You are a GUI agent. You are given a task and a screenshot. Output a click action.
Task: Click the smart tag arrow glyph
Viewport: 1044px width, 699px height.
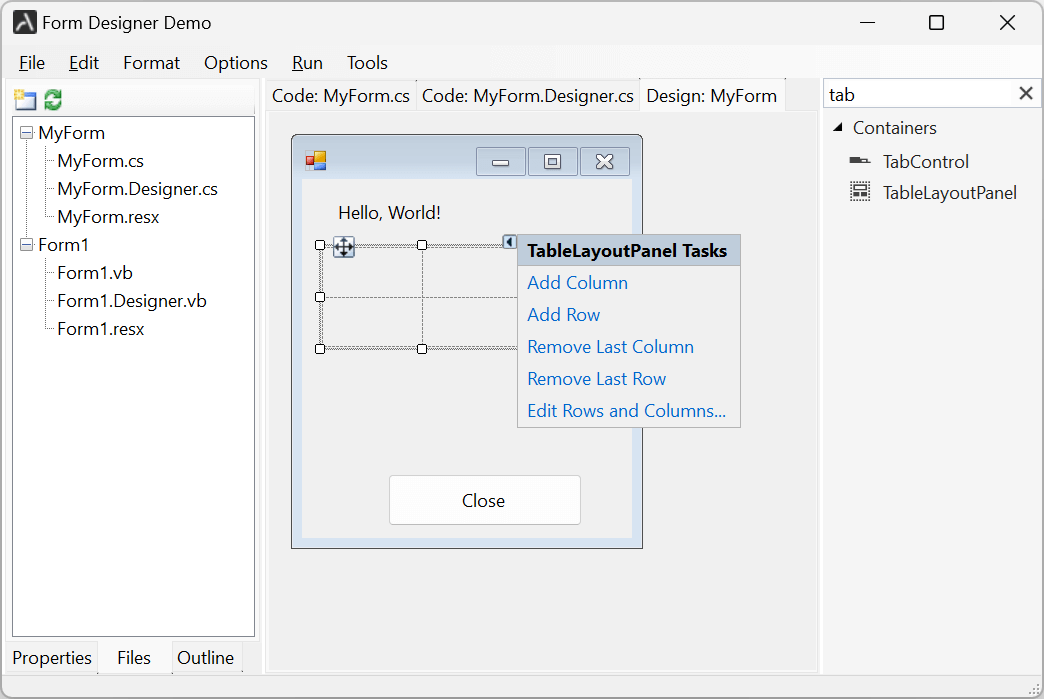(509, 242)
